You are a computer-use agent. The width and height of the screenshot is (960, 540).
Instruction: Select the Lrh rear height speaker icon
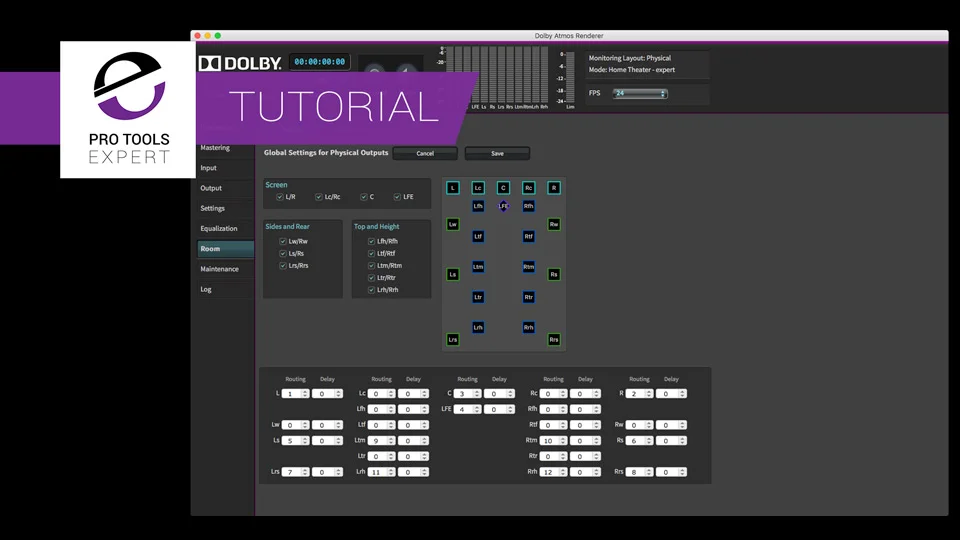(x=478, y=328)
